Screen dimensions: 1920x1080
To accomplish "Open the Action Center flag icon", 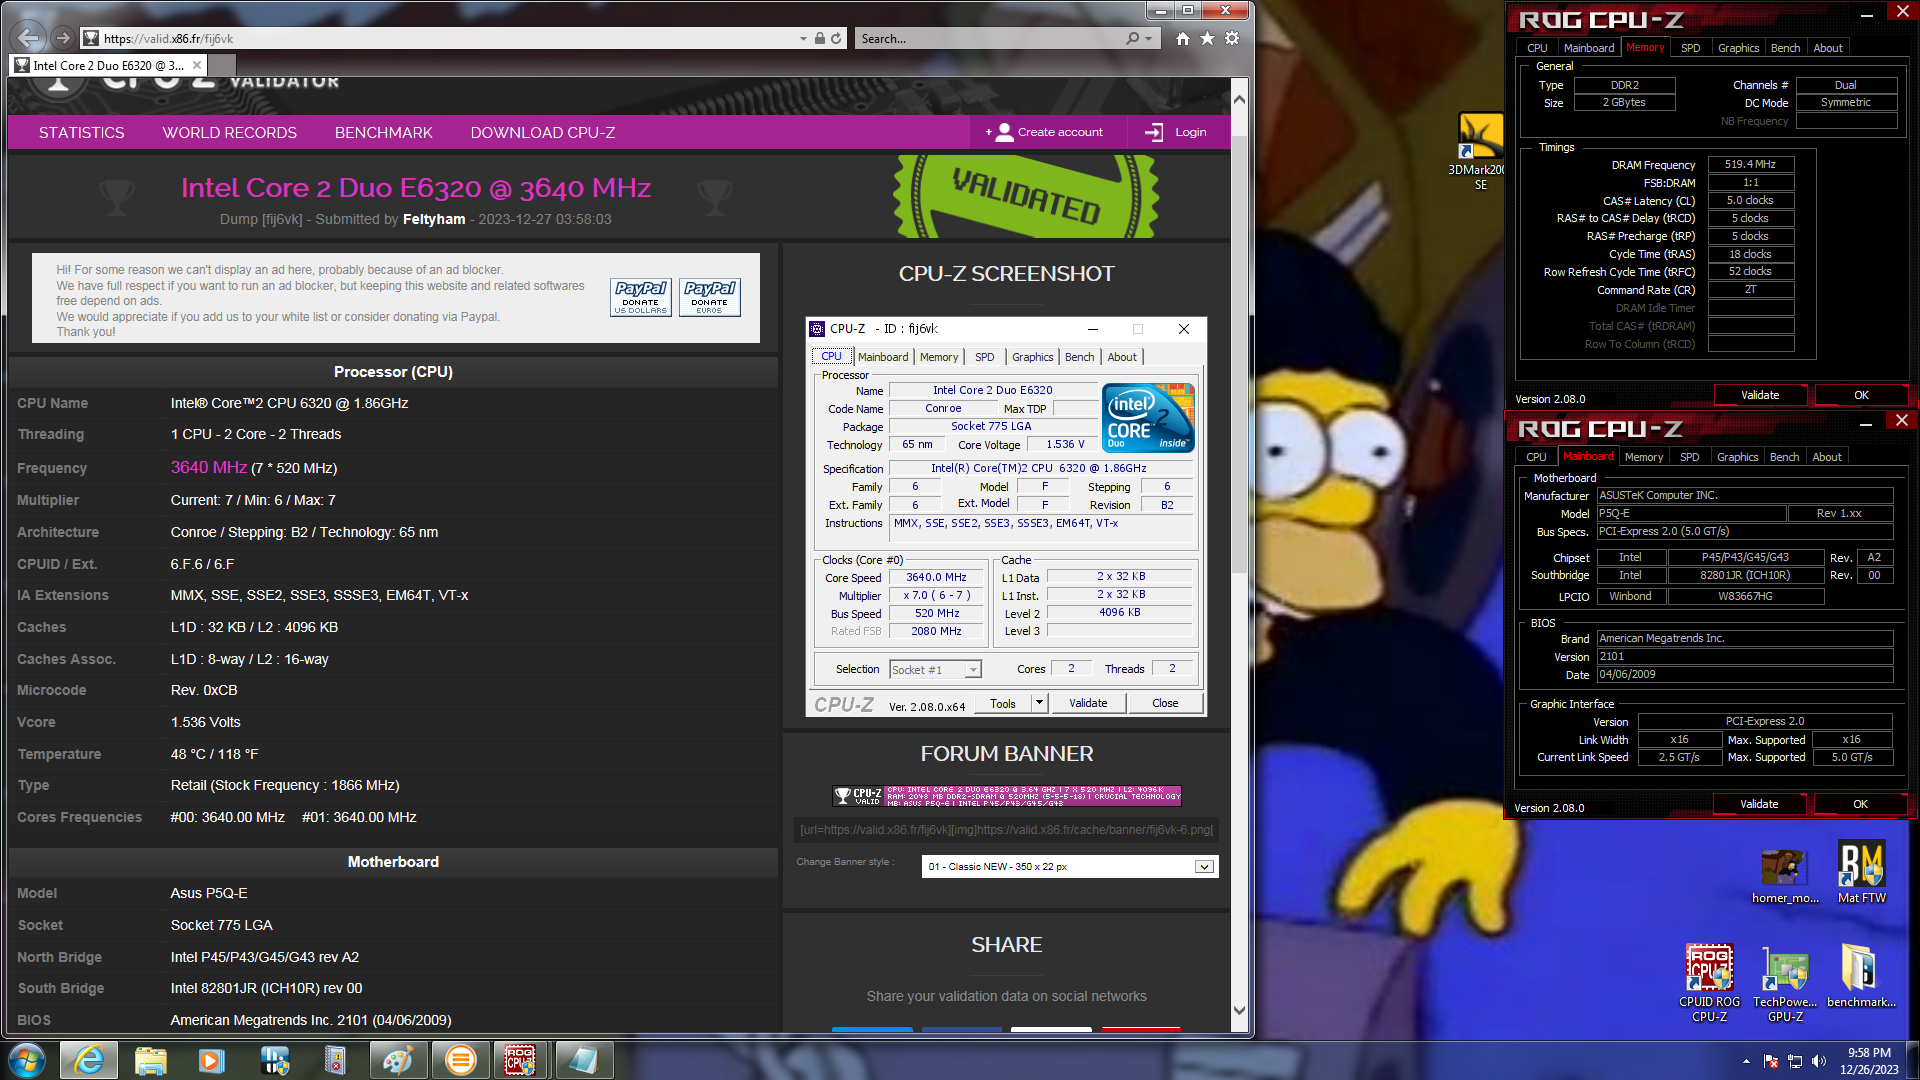I will tap(1771, 1061).
